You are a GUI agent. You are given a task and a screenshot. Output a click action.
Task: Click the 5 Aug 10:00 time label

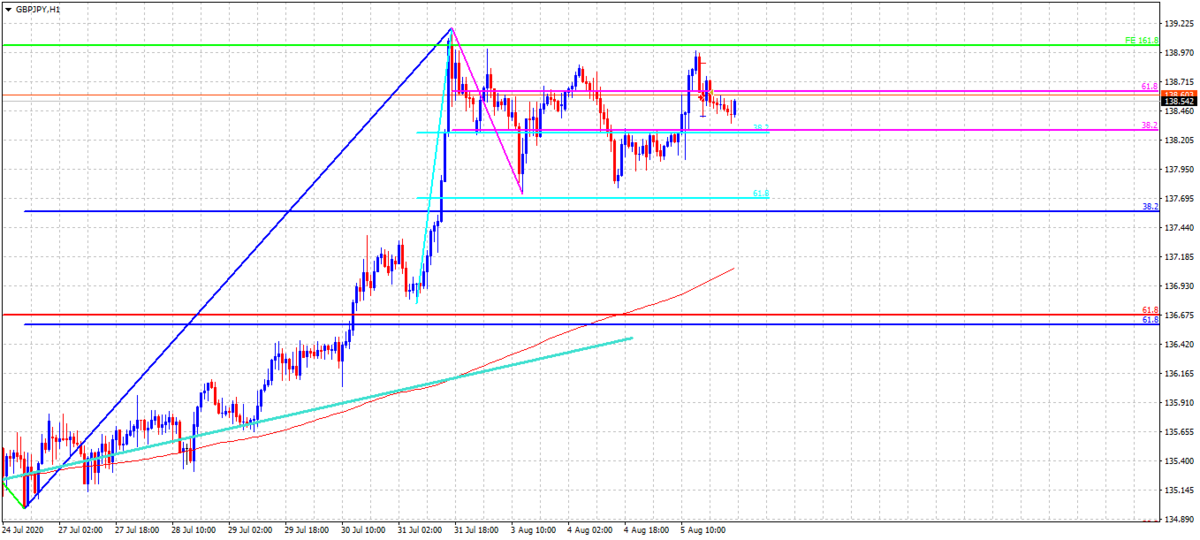pos(704,529)
